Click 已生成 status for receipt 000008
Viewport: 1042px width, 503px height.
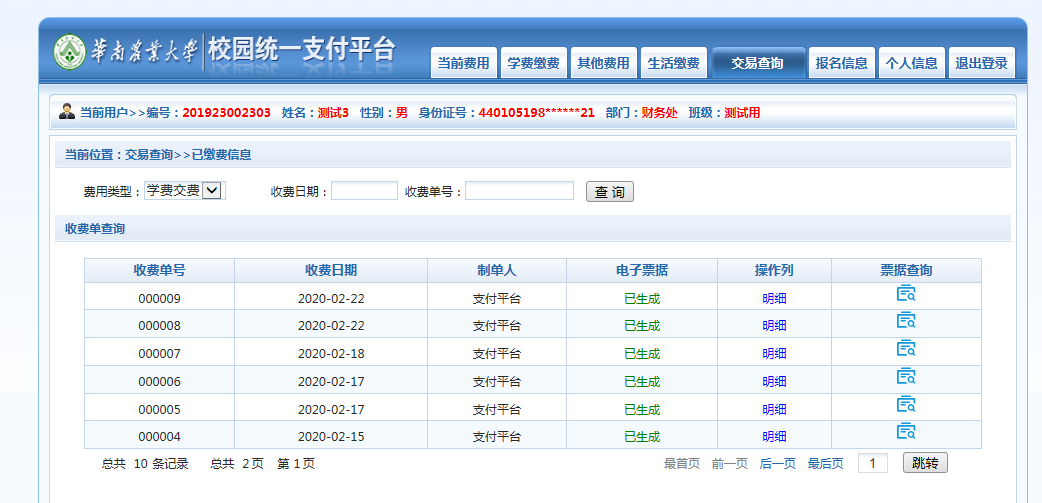642,326
